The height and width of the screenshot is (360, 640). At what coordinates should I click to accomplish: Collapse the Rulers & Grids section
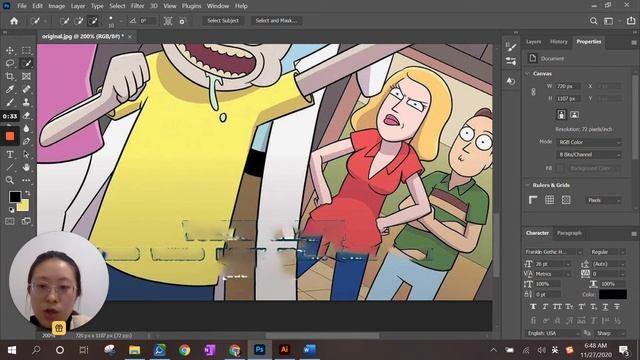[527, 185]
